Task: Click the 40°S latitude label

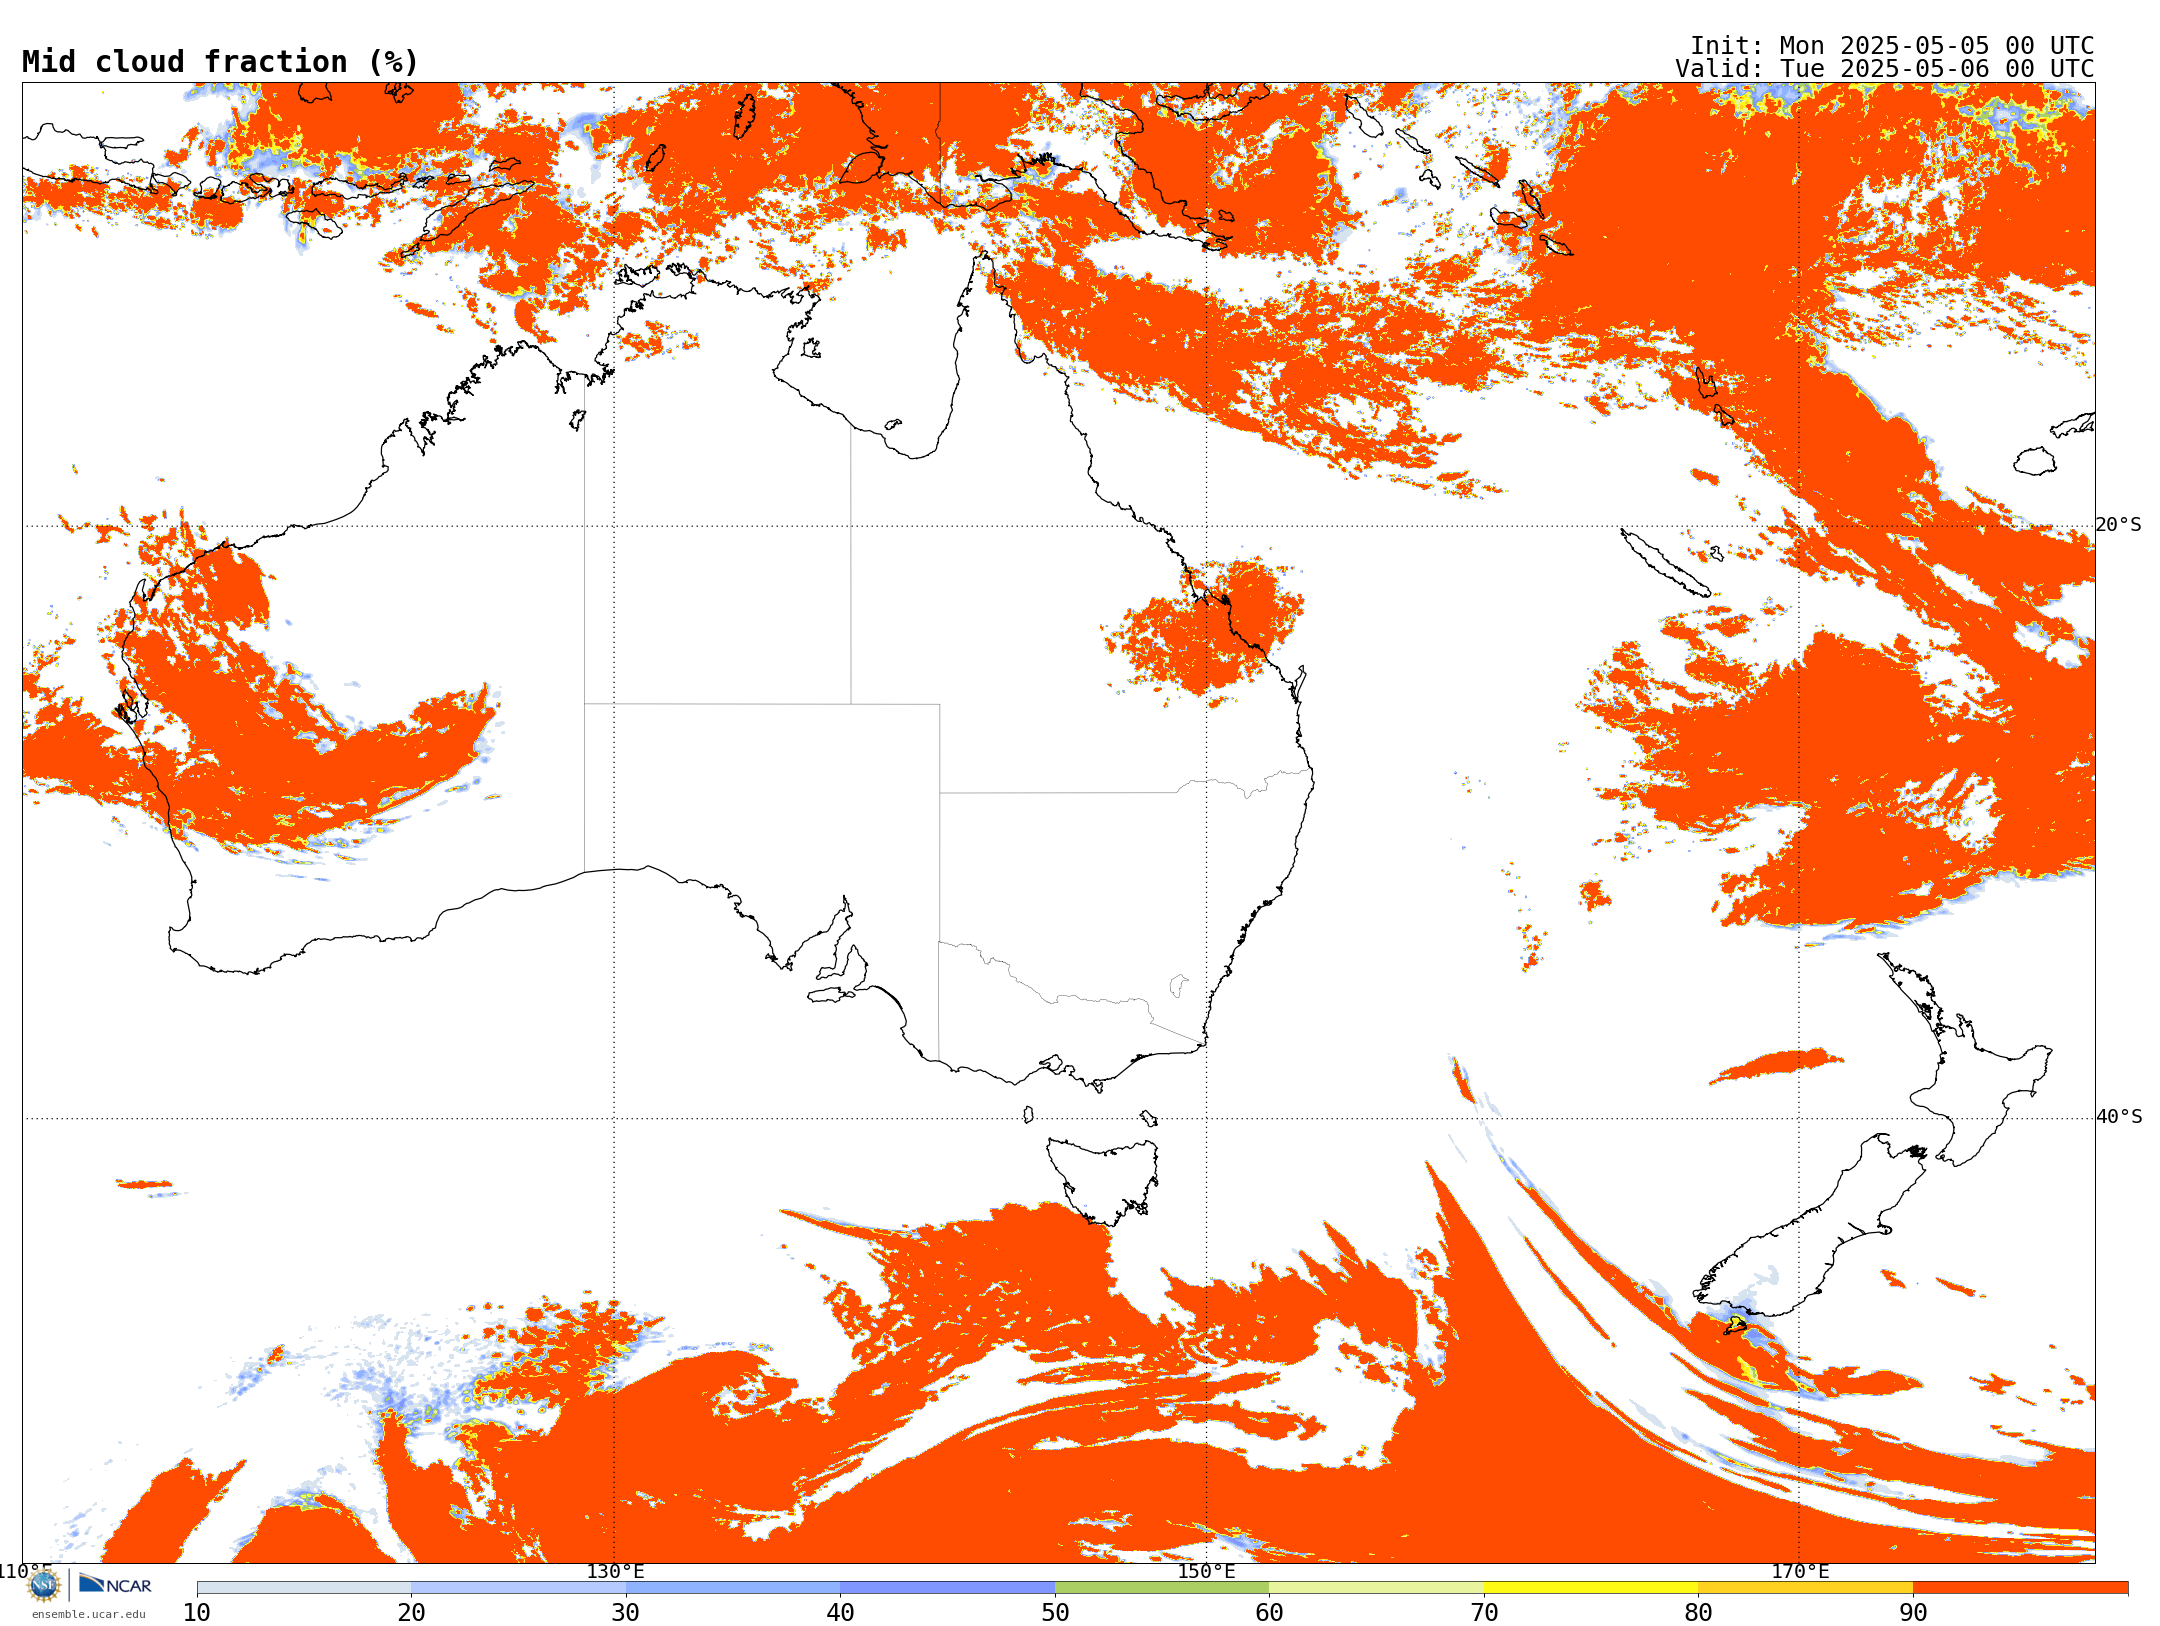Action: click(2119, 1117)
